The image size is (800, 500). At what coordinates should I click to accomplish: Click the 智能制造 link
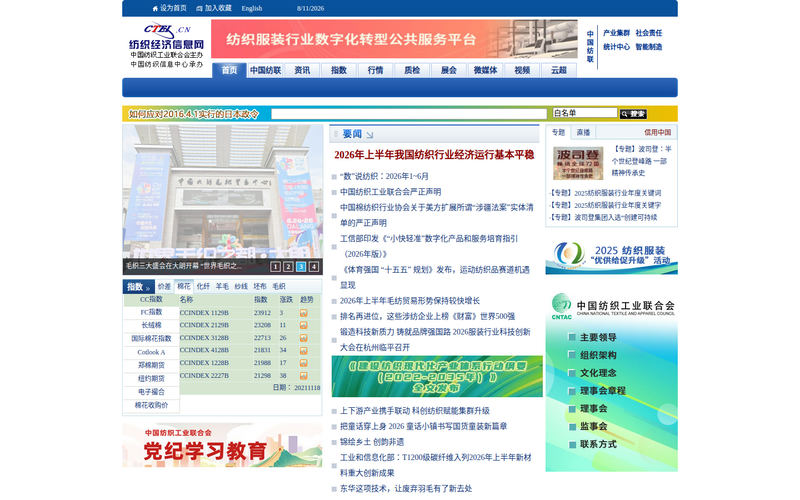coord(649,47)
